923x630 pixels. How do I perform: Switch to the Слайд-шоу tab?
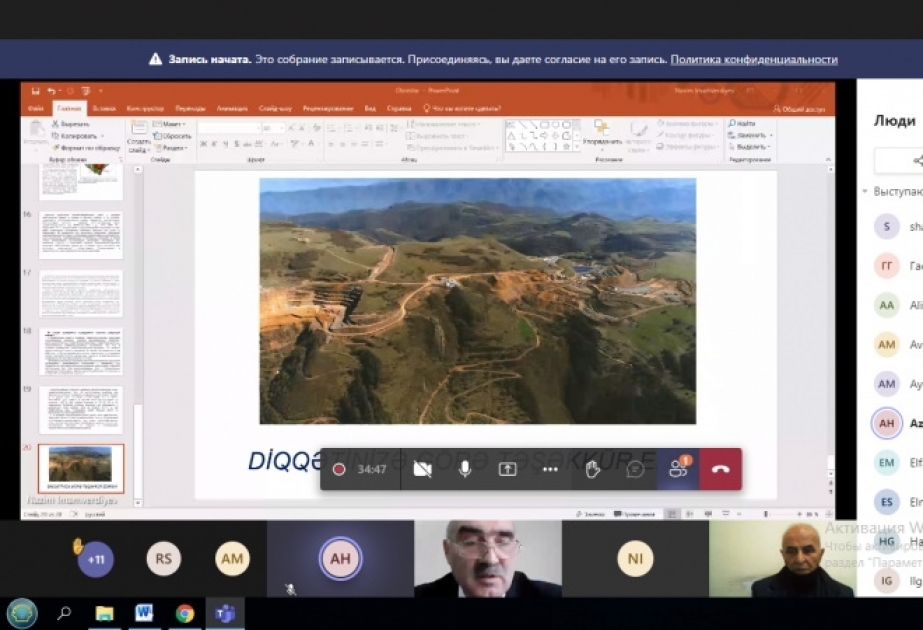tap(275, 108)
